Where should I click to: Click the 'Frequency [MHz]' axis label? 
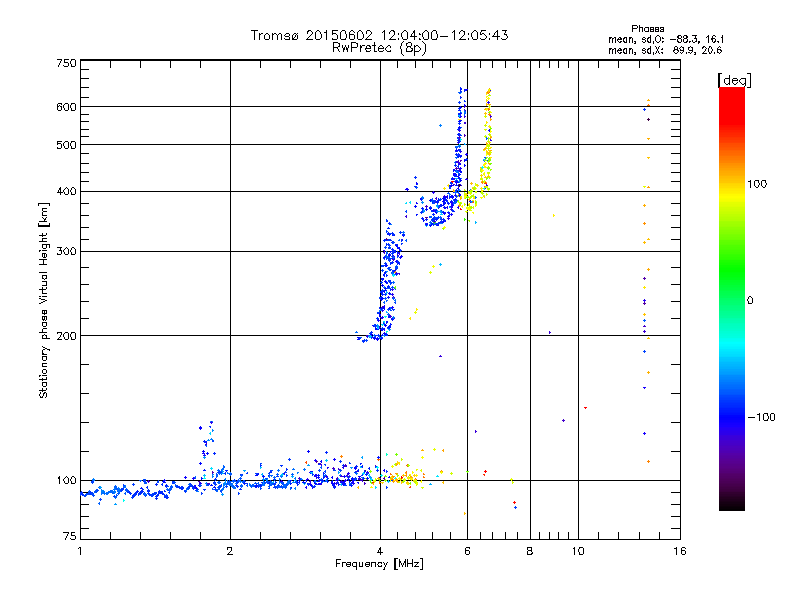pos(380,564)
